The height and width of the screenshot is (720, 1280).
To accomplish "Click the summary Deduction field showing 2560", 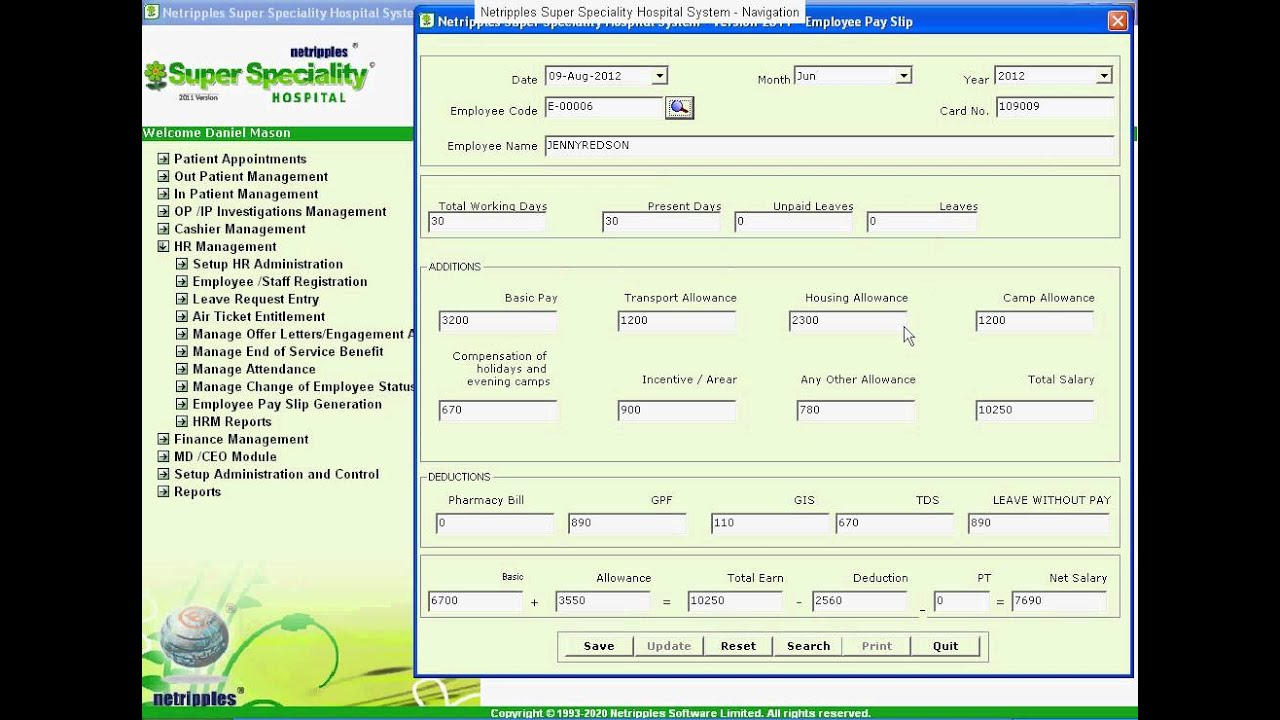I will (860, 602).
